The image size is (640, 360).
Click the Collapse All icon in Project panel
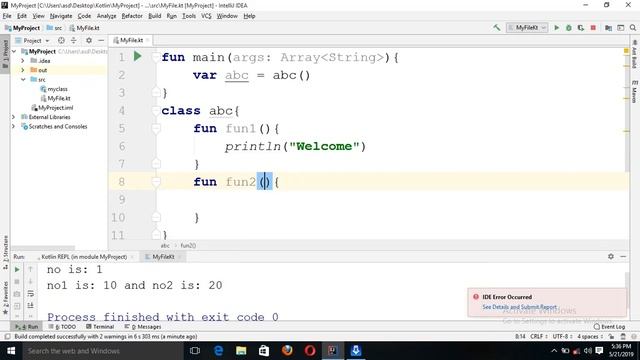74,40
